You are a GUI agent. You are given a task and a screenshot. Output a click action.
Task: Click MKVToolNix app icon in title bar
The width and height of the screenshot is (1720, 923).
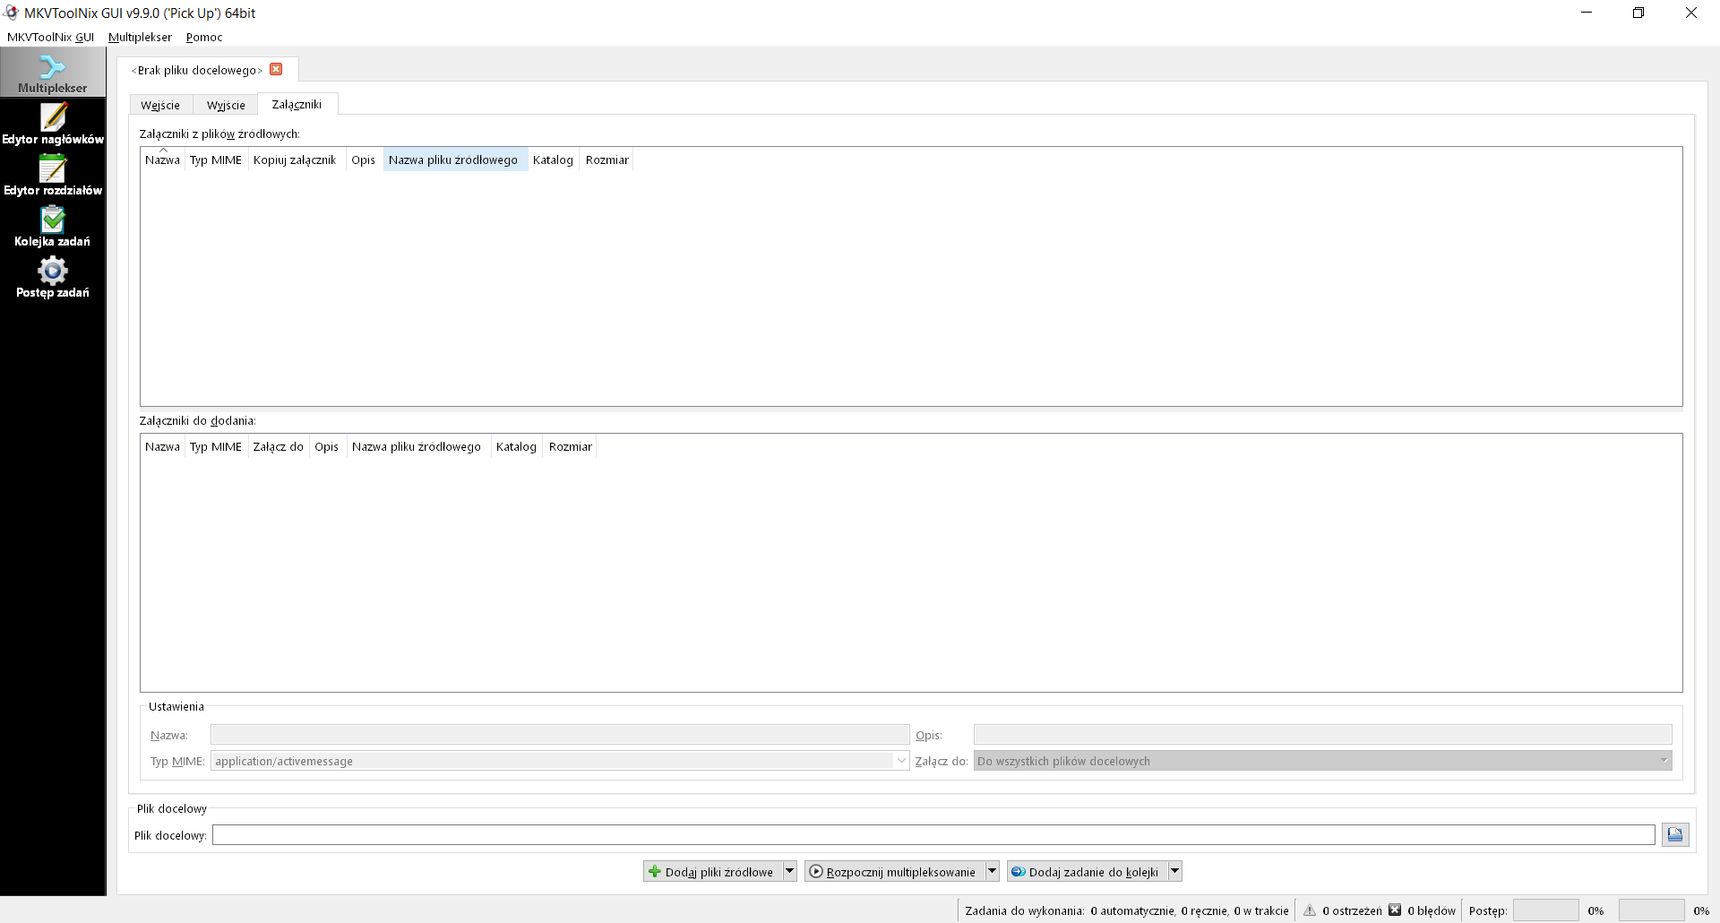11,12
